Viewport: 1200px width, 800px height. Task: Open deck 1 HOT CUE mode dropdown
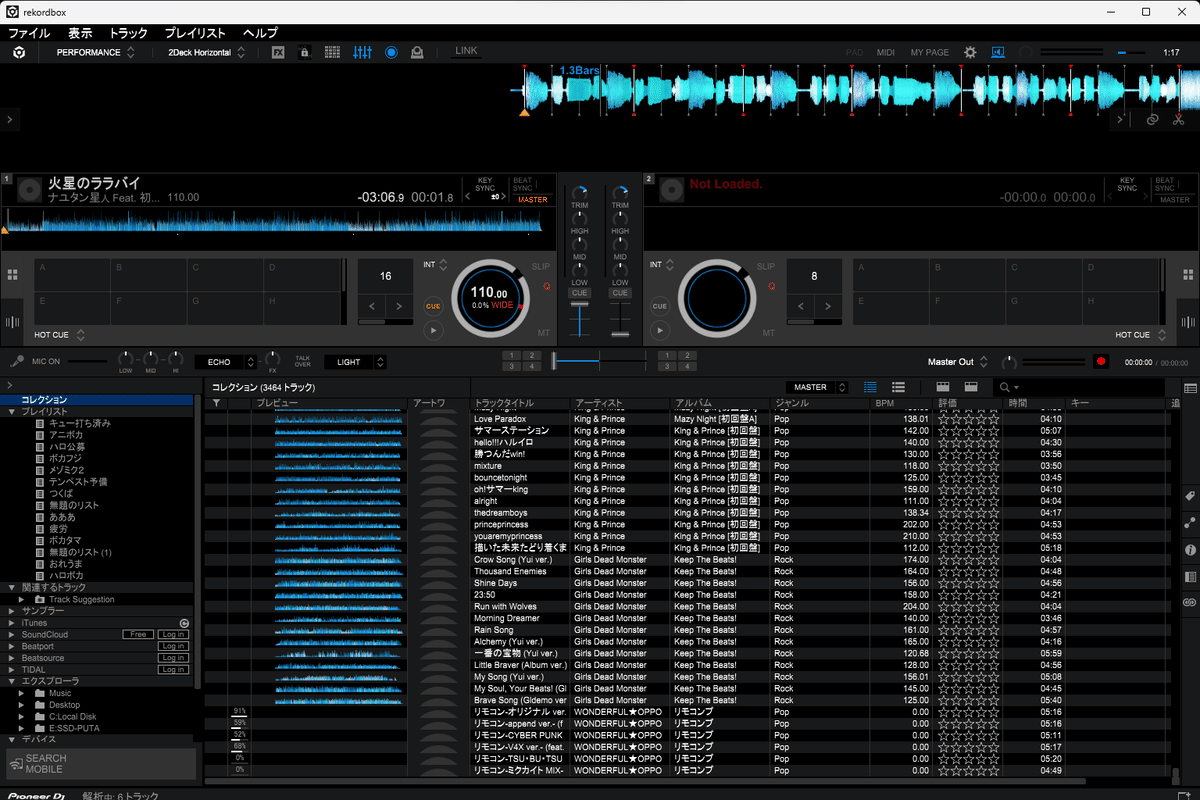[x=59, y=335]
